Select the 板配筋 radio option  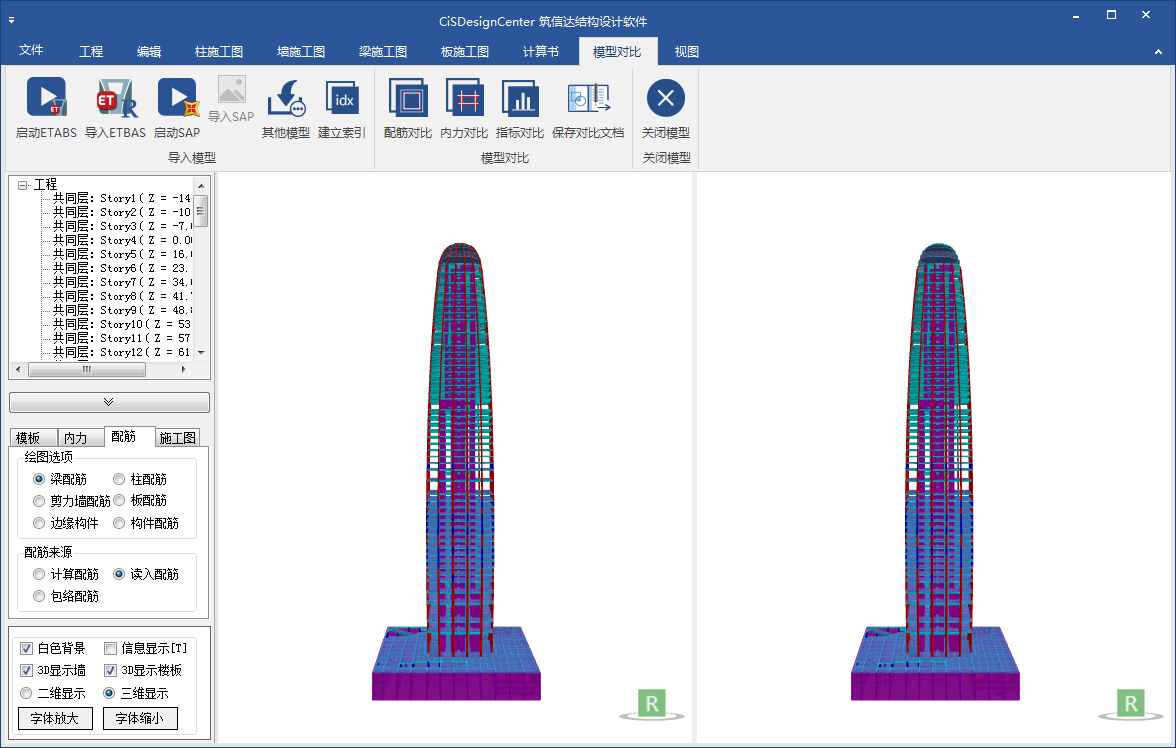tap(118, 500)
